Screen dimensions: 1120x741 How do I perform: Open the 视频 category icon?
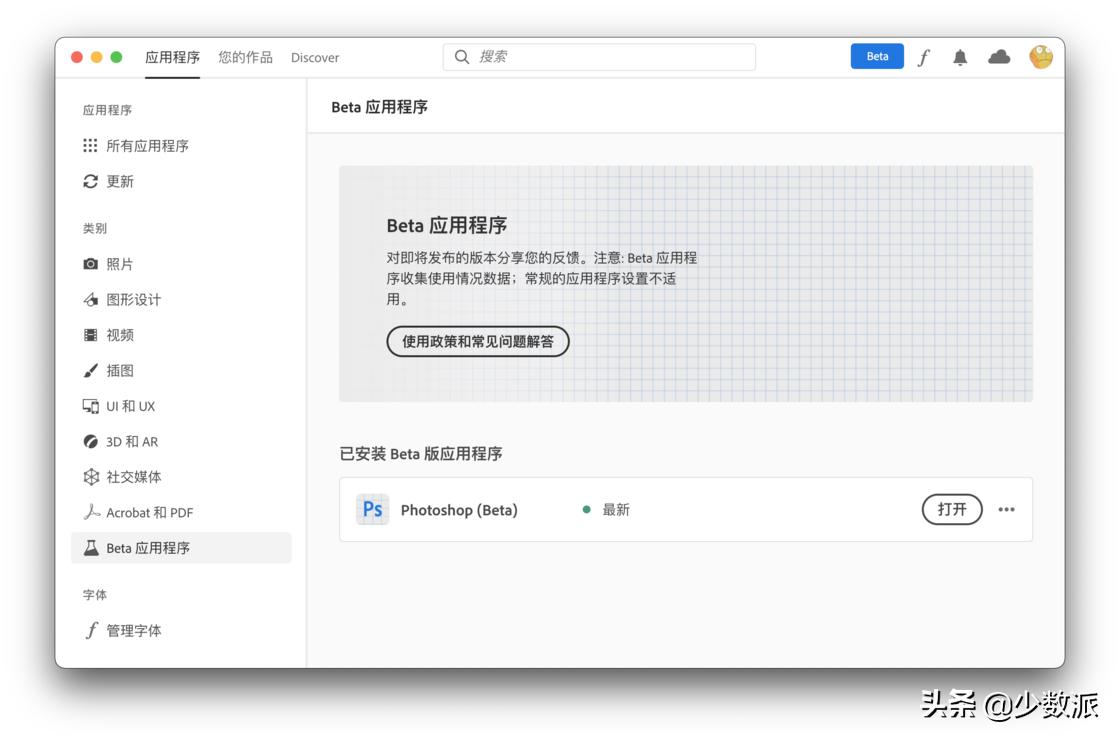click(91, 334)
